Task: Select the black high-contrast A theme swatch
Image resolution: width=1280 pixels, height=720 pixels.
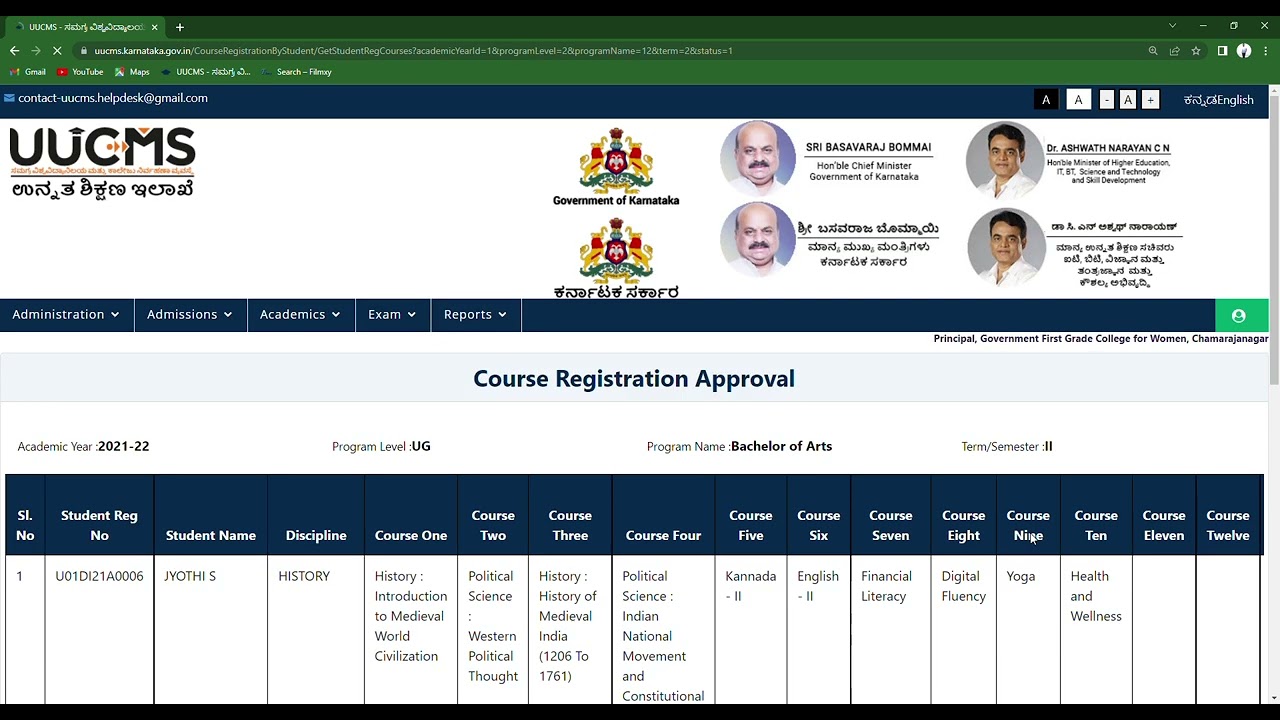Action: pyautogui.click(x=1046, y=100)
